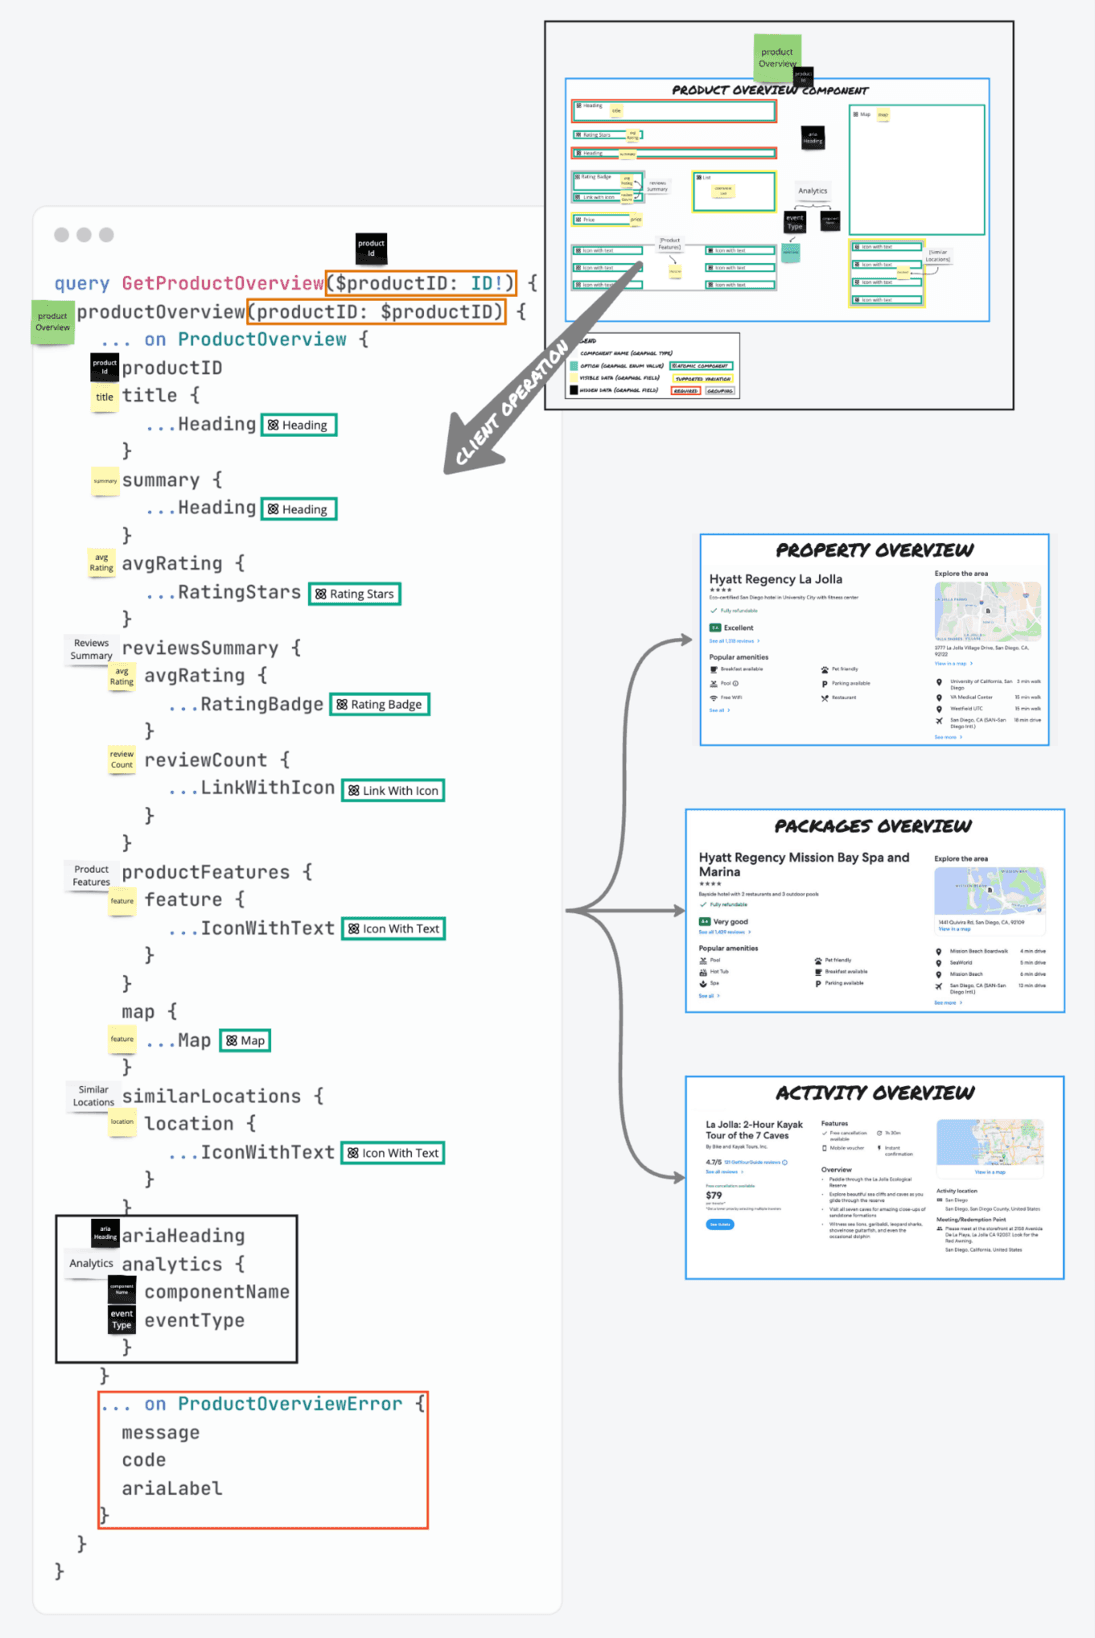Select feature sticky beside productFeatures feature field

122,901
